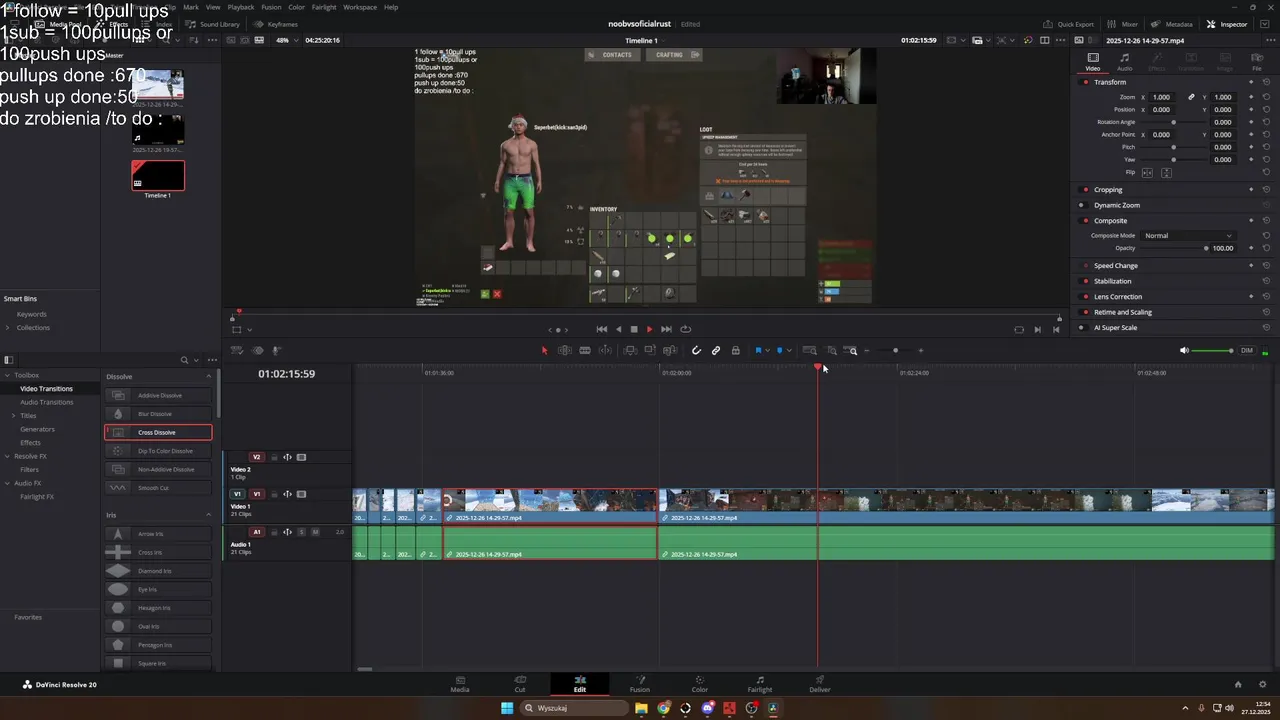The width and height of the screenshot is (1280, 720).
Task: Expand the Titles toolbox category
Action: coord(14,415)
